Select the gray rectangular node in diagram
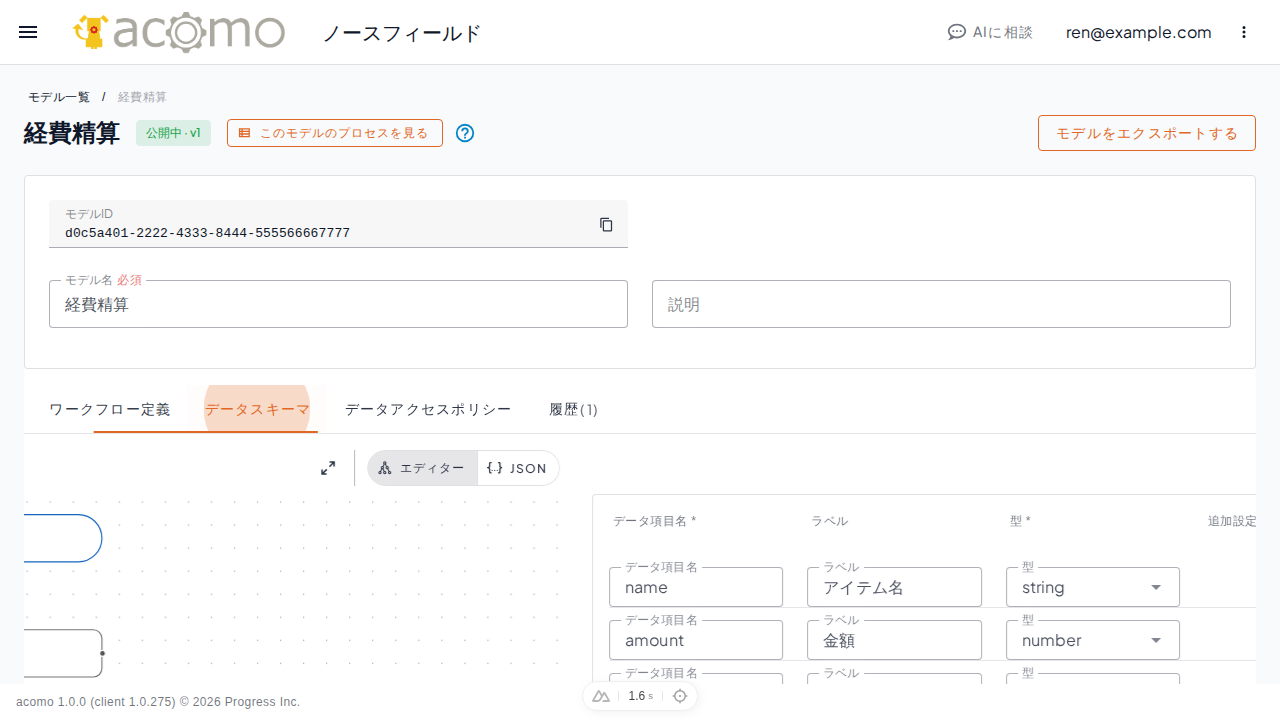 [x=63, y=653]
